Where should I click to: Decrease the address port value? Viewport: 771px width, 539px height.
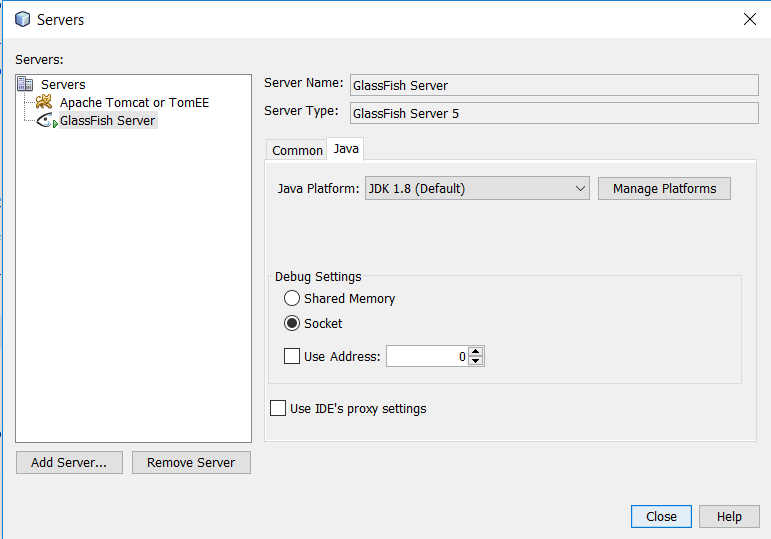(475, 361)
